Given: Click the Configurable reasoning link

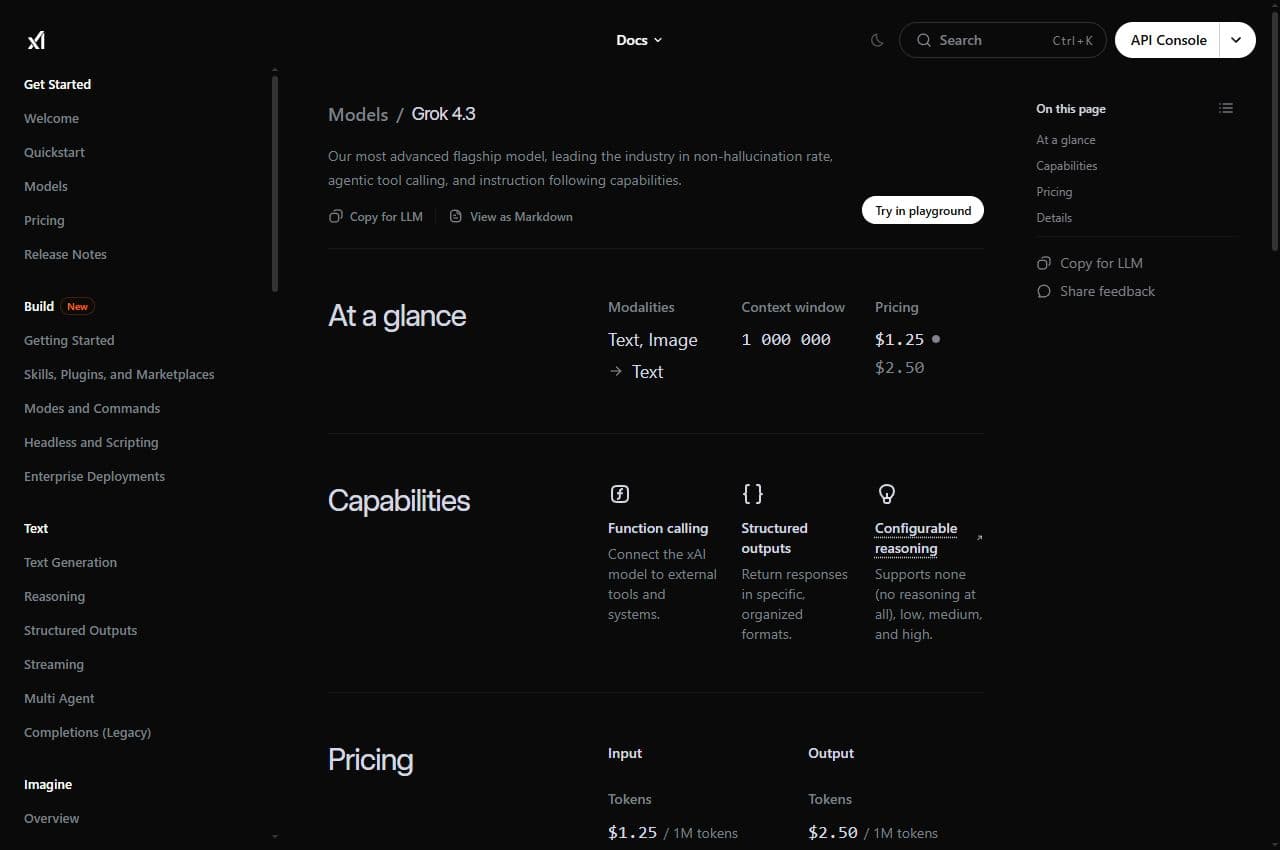Looking at the screenshot, I should point(916,538).
